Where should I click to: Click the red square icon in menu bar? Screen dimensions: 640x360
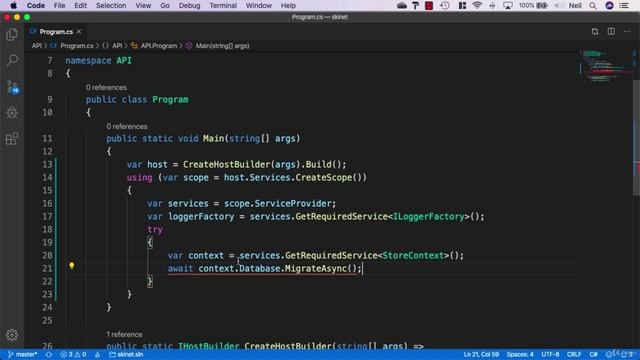429,6
